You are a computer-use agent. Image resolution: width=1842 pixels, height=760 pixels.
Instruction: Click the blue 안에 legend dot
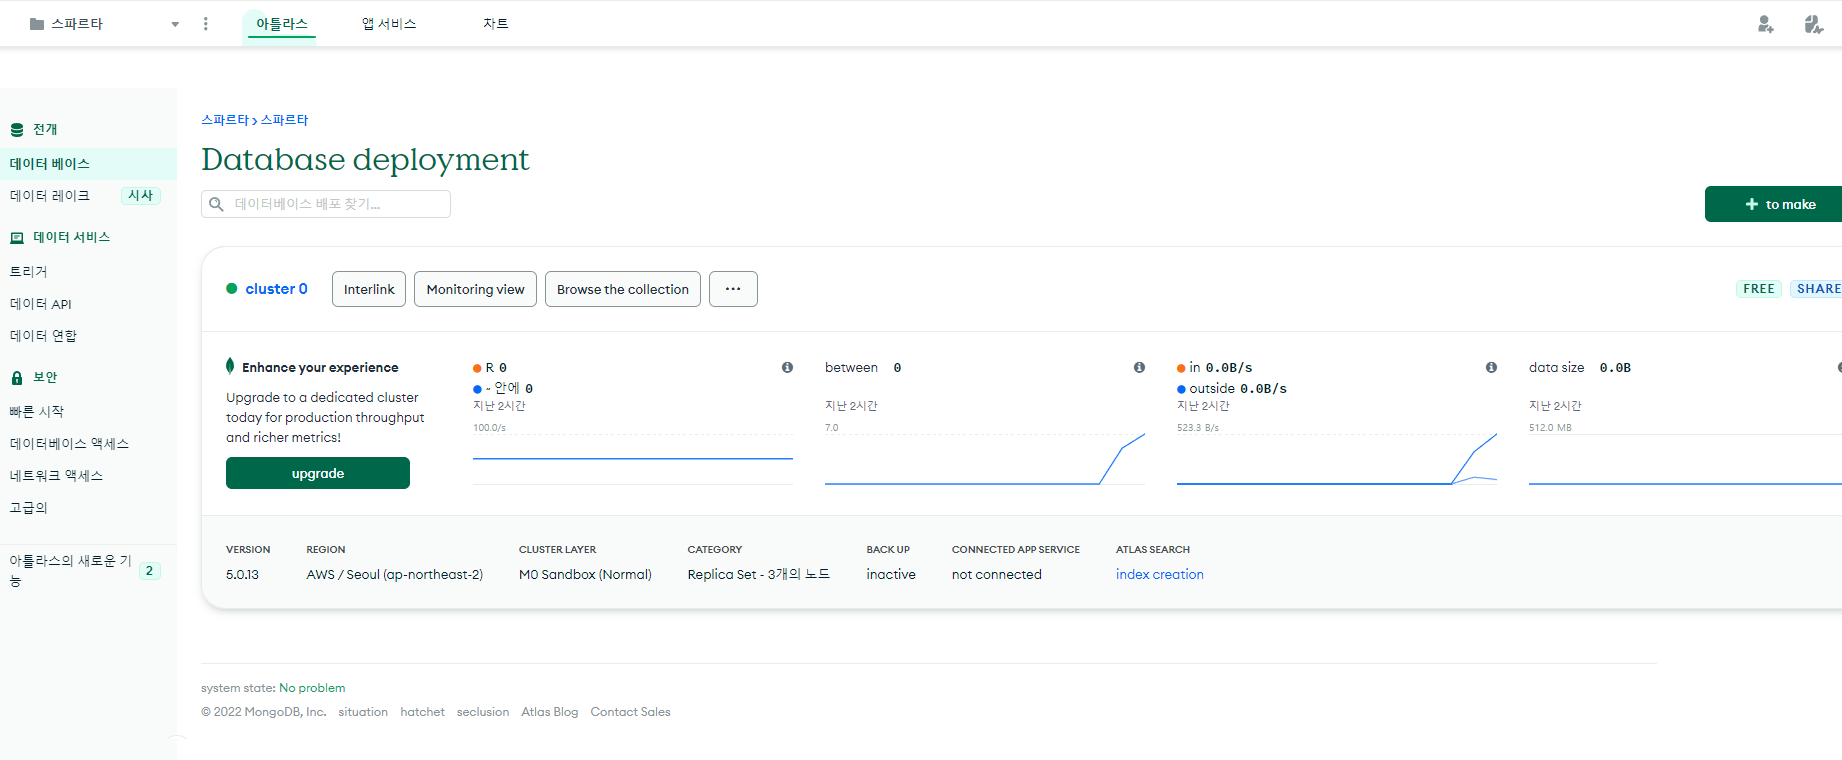[x=477, y=389]
